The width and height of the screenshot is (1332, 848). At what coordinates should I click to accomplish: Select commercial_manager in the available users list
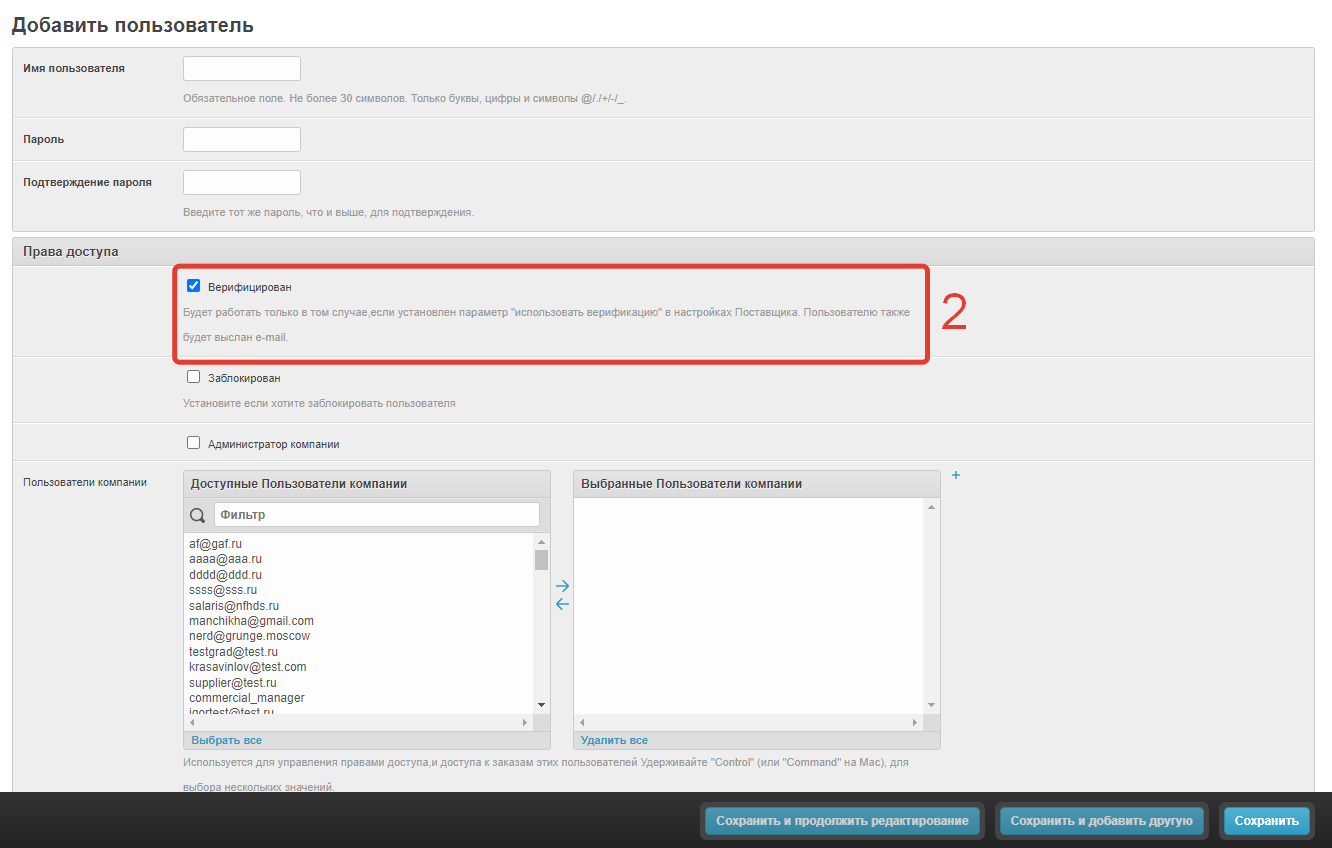(x=247, y=698)
